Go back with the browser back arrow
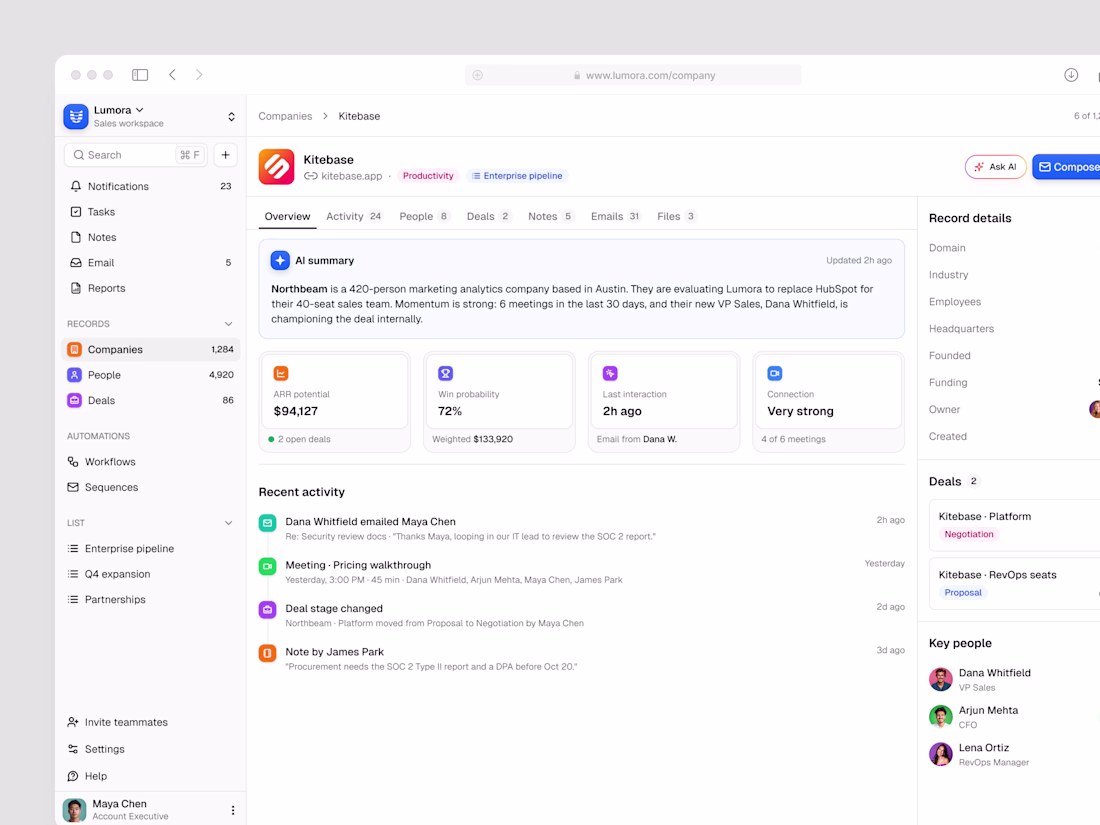Viewport: 1100px width, 825px height. 173,75
